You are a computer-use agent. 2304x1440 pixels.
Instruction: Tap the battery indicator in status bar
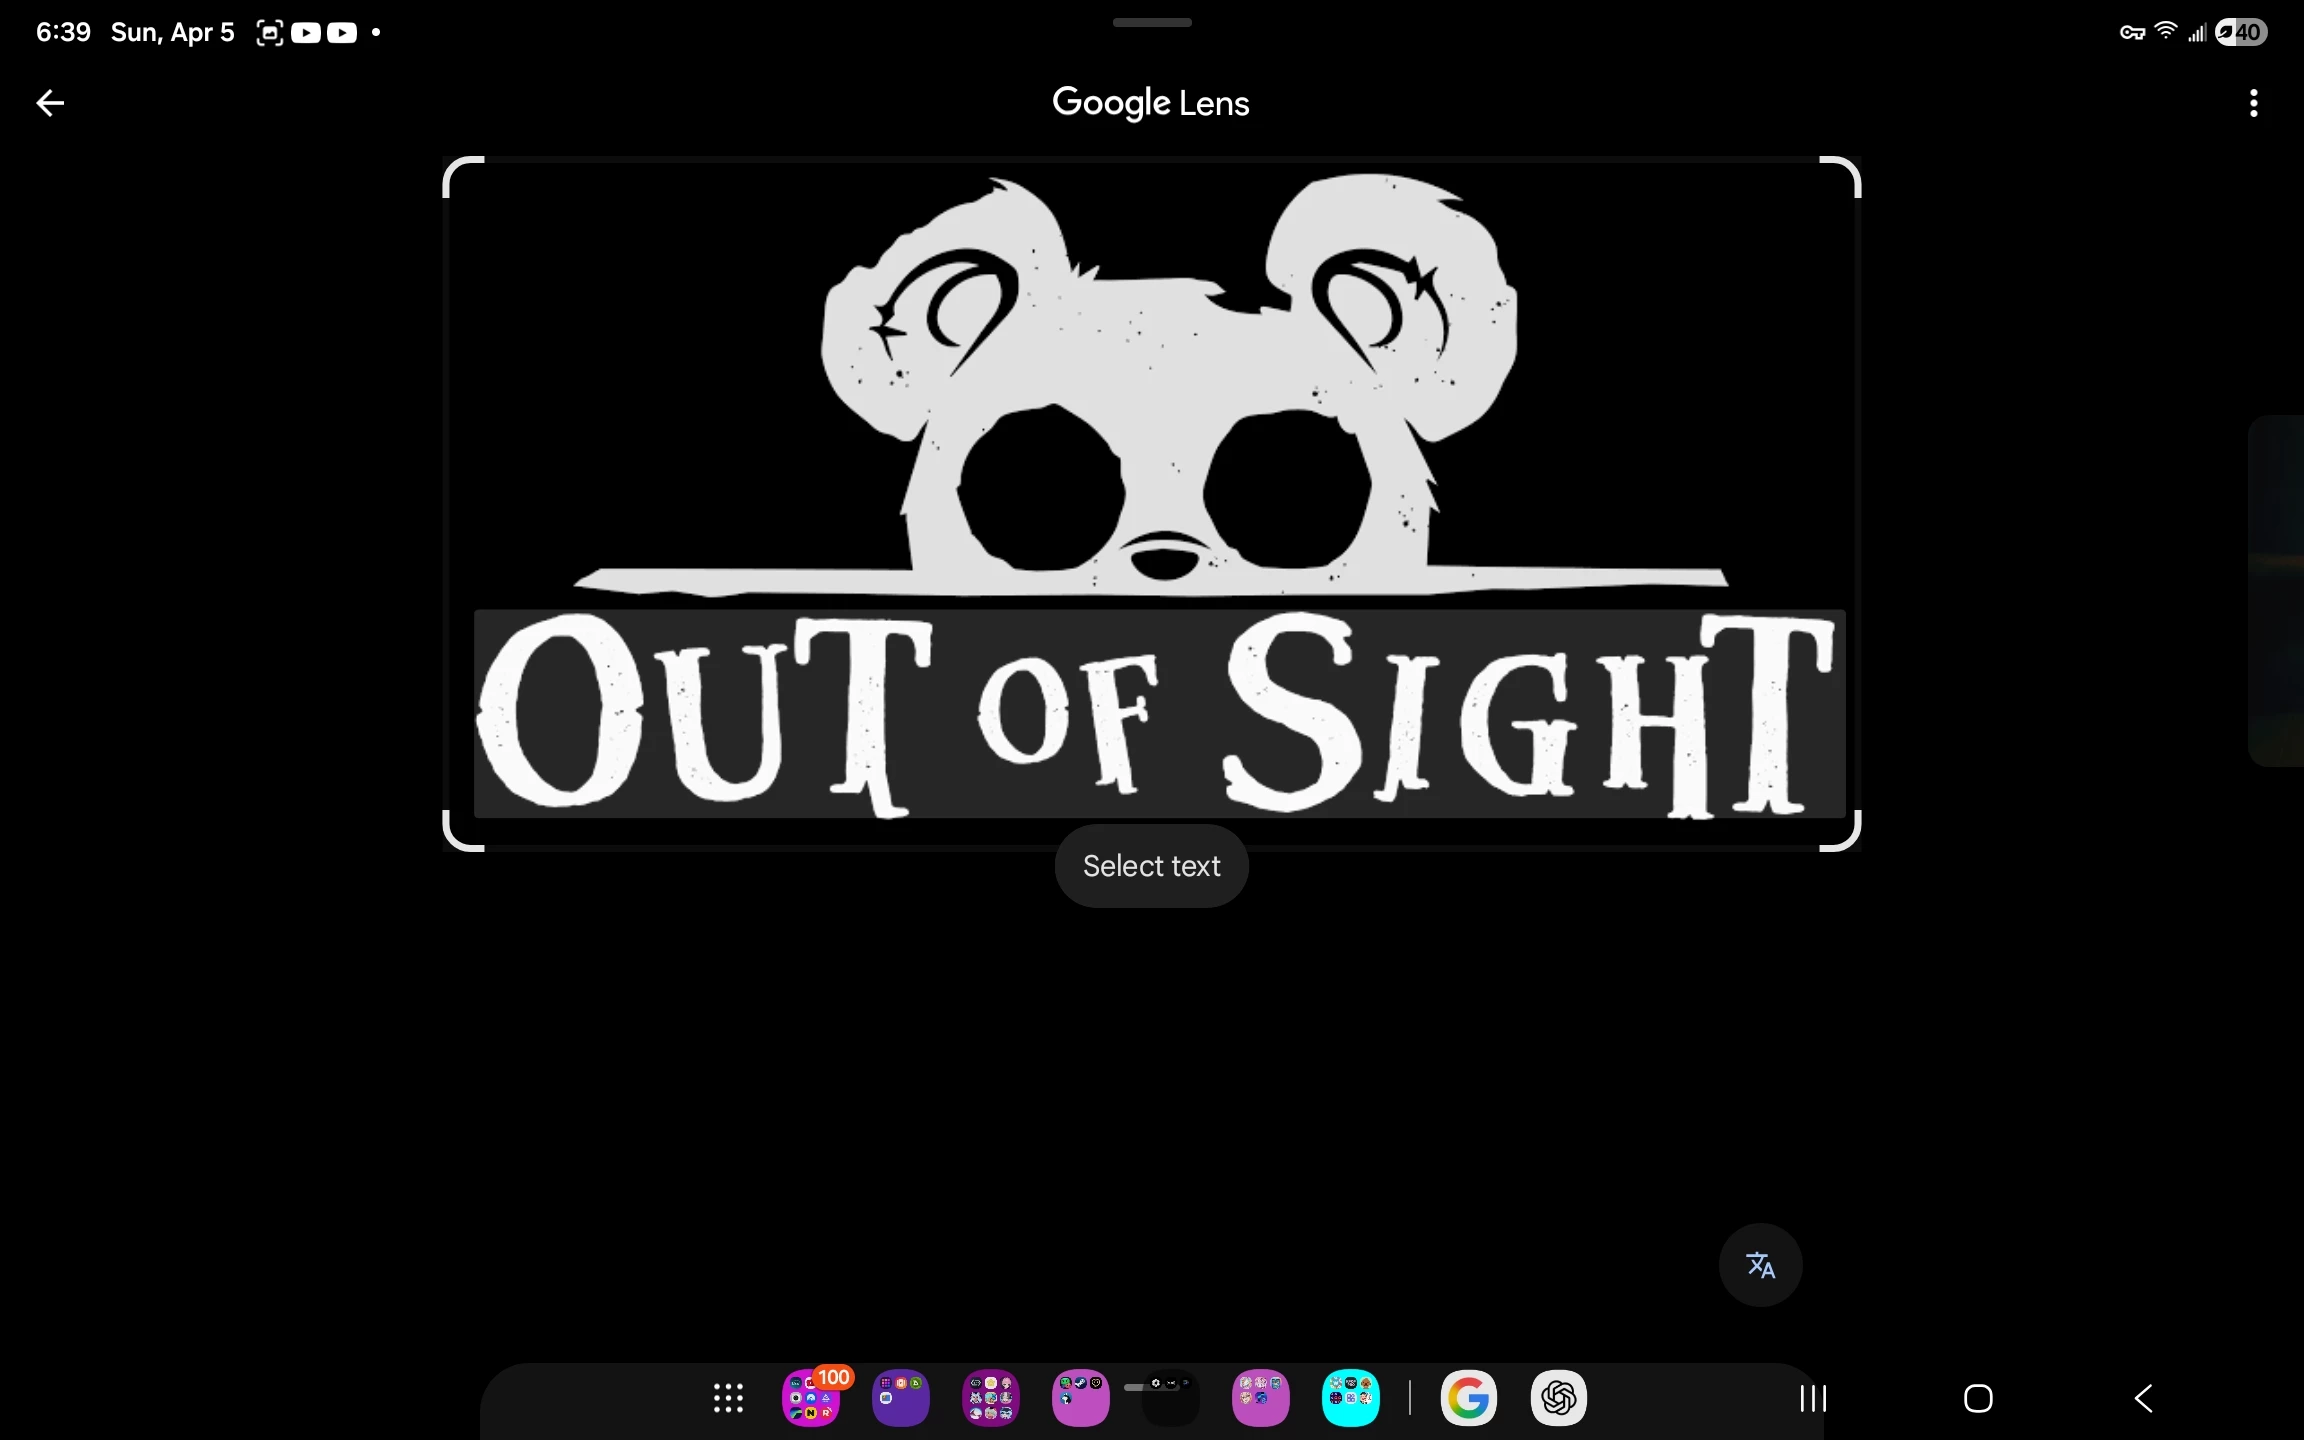point(2241,32)
